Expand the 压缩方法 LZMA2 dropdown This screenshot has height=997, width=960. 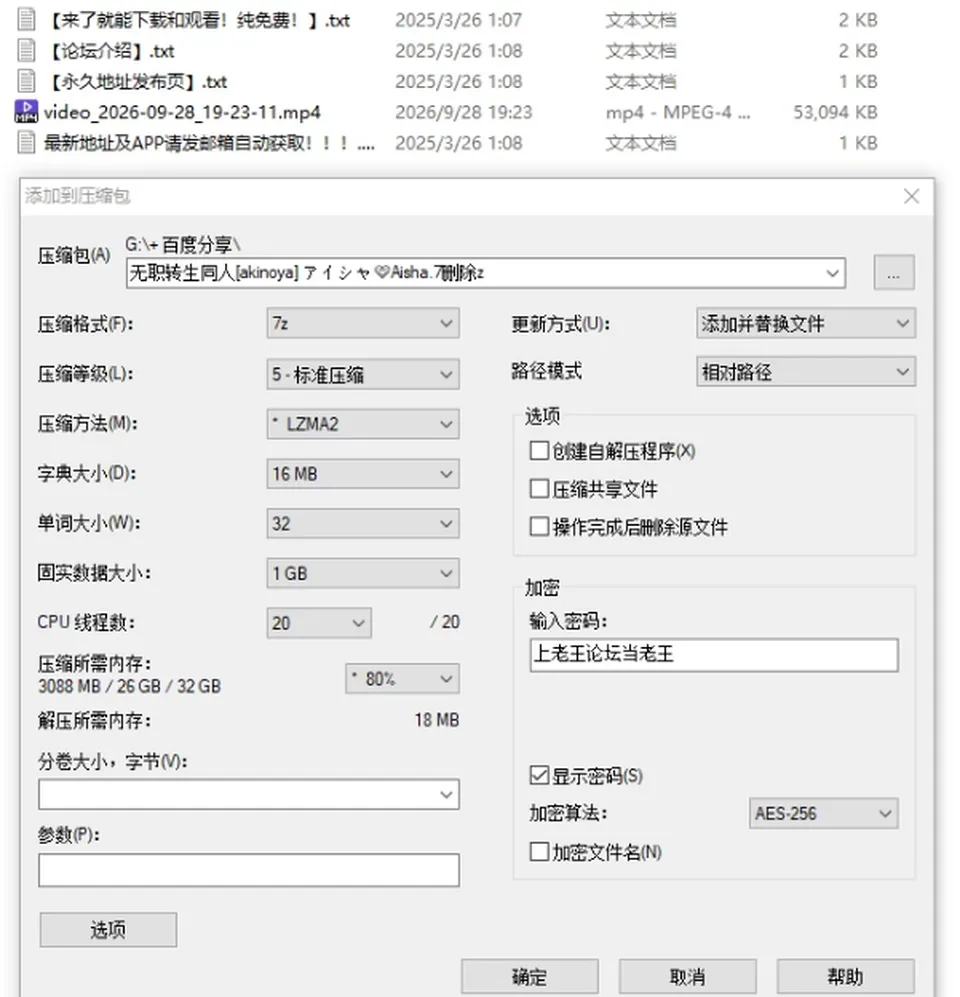(363, 424)
